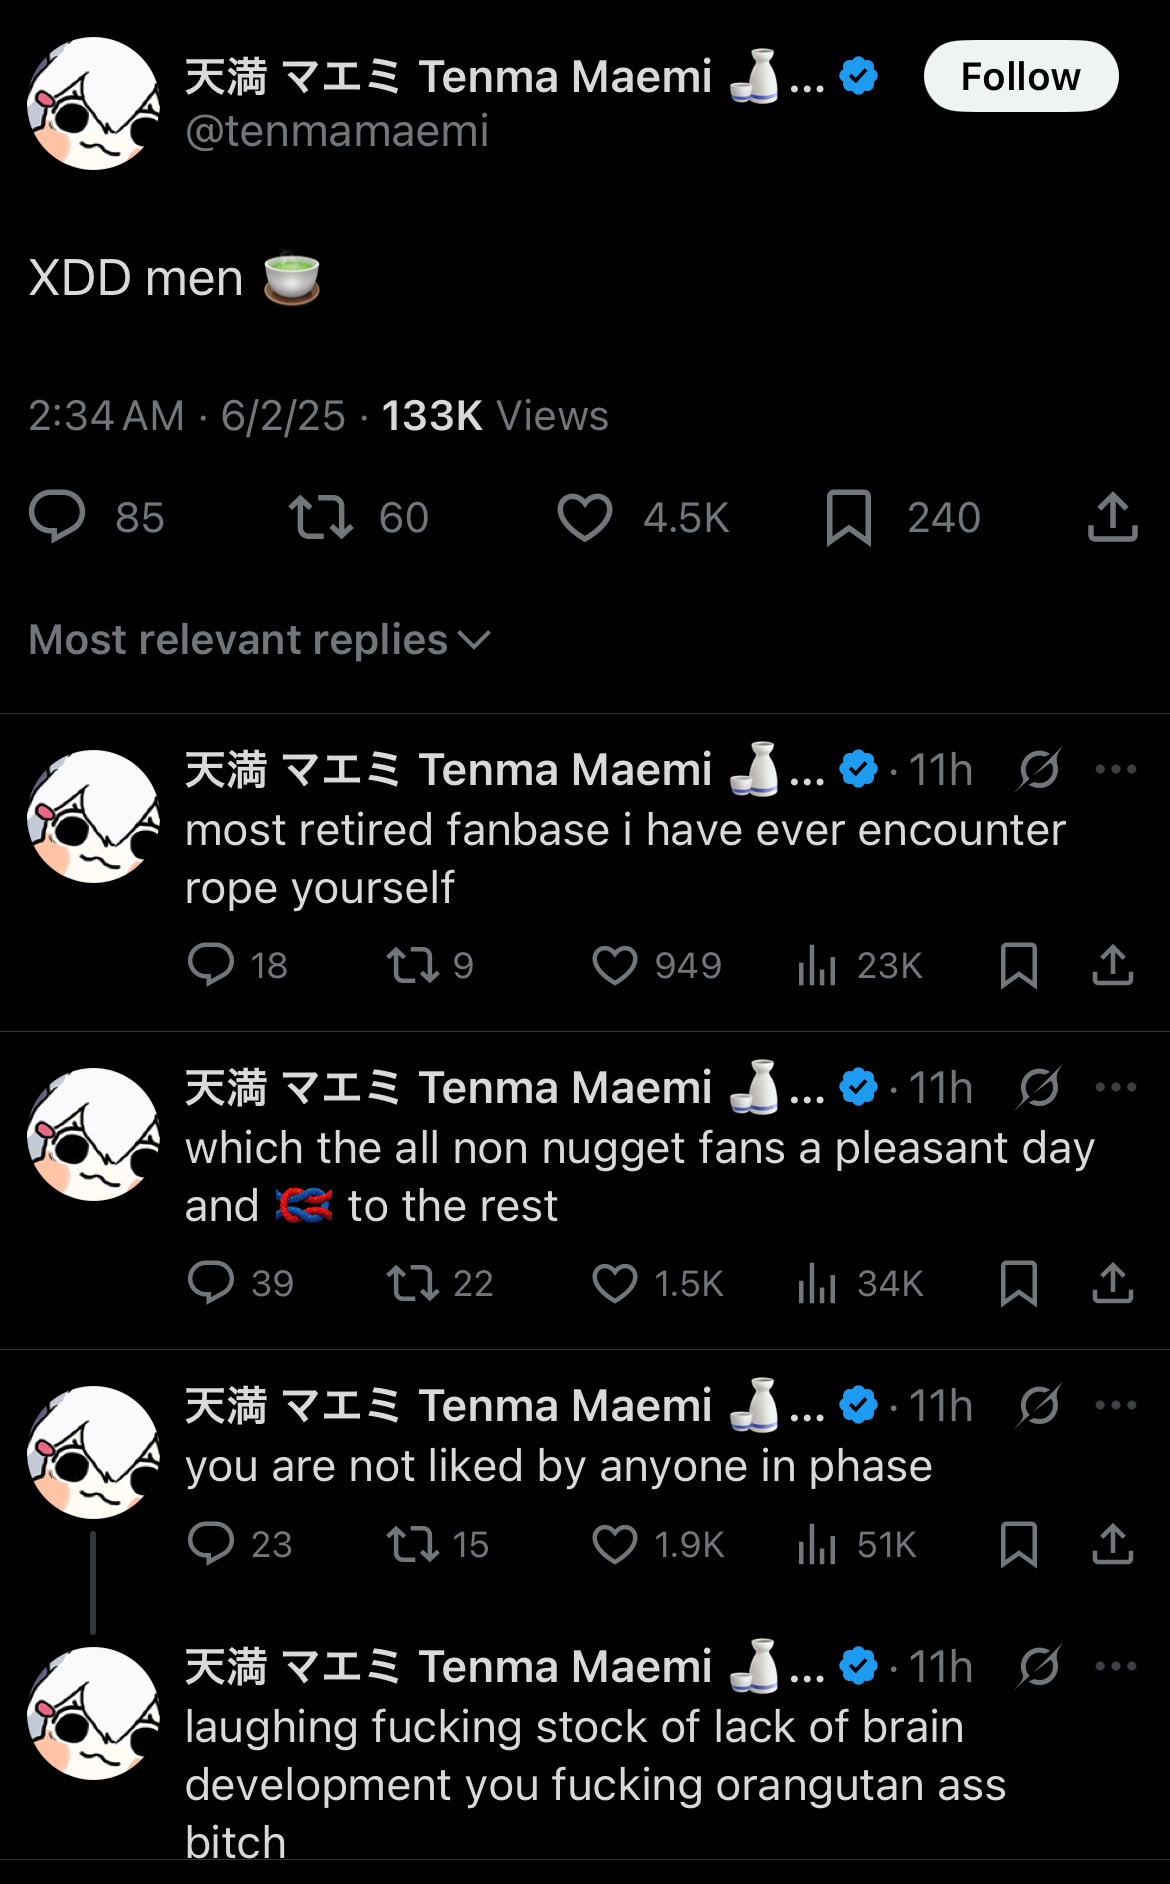Repost the reply with 22 retweets

pos(413,1284)
